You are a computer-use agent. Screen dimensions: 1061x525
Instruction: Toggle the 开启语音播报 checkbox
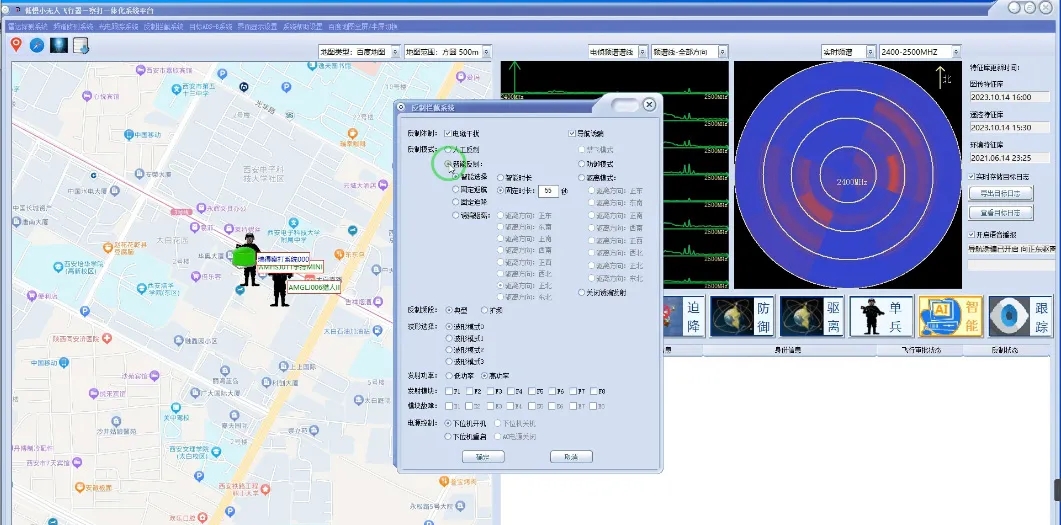click(x=972, y=235)
